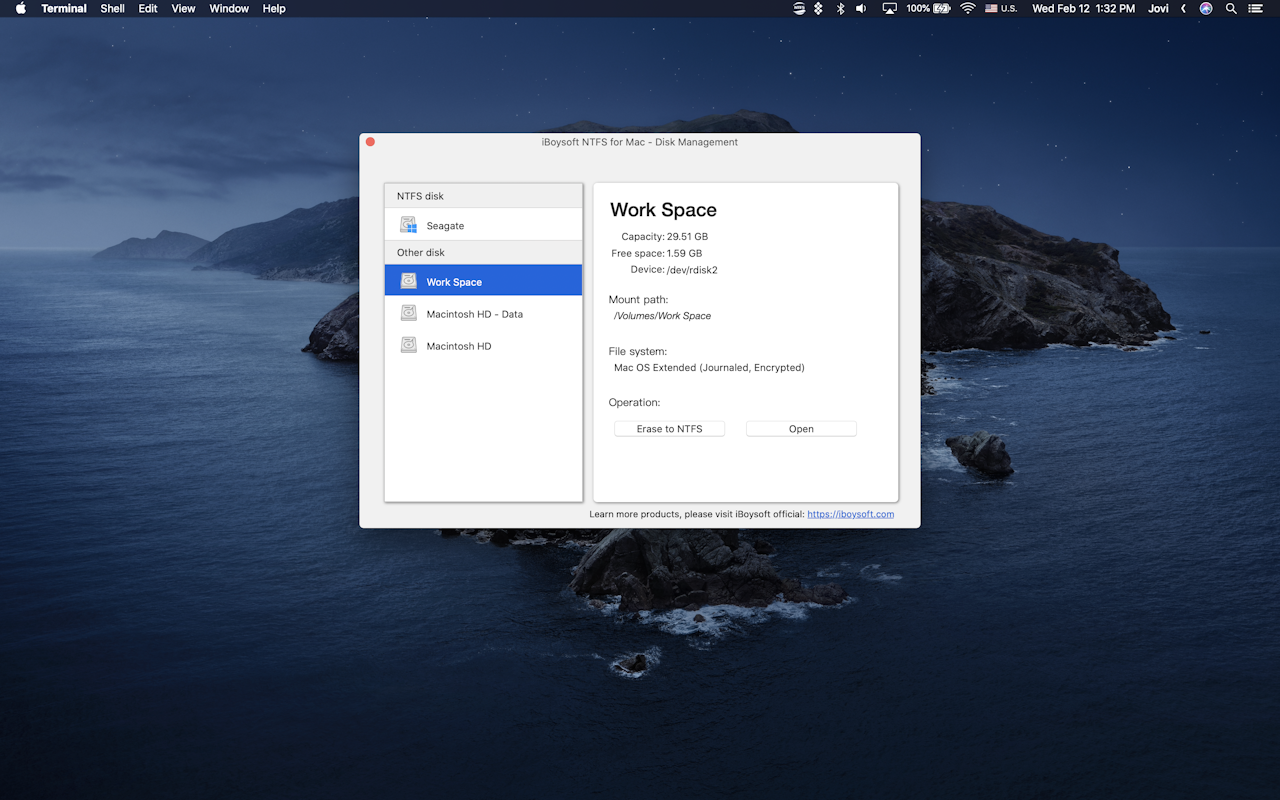Open the Window menu

pos(228,8)
